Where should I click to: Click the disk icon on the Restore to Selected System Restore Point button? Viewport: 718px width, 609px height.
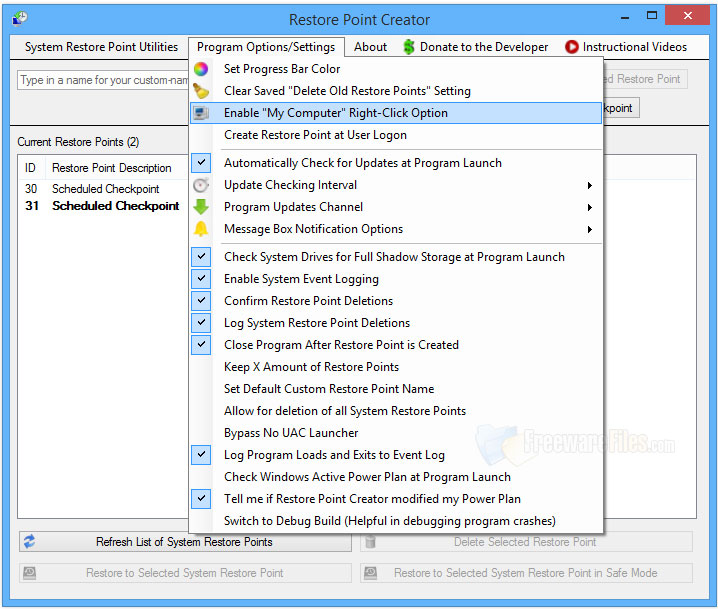29,573
